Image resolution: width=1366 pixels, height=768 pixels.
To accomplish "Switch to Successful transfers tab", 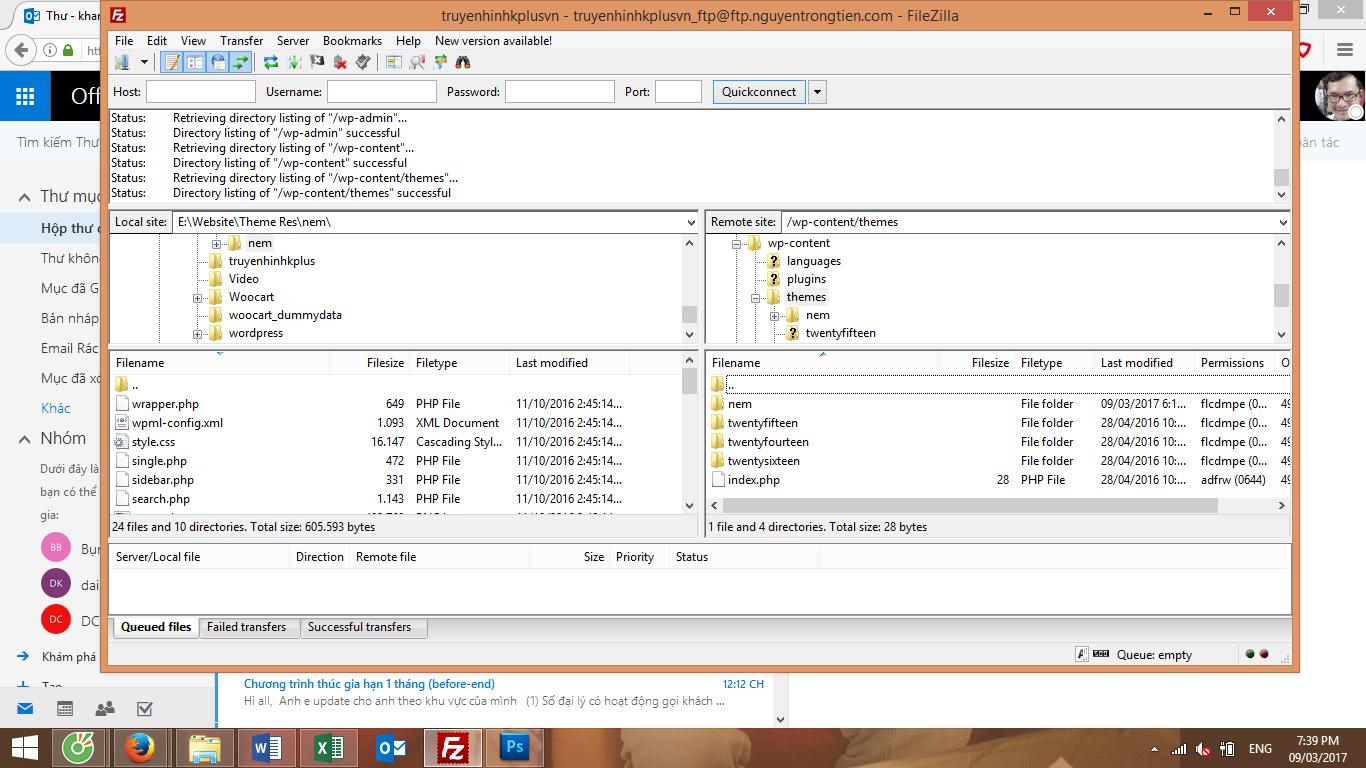I will (x=359, y=627).
